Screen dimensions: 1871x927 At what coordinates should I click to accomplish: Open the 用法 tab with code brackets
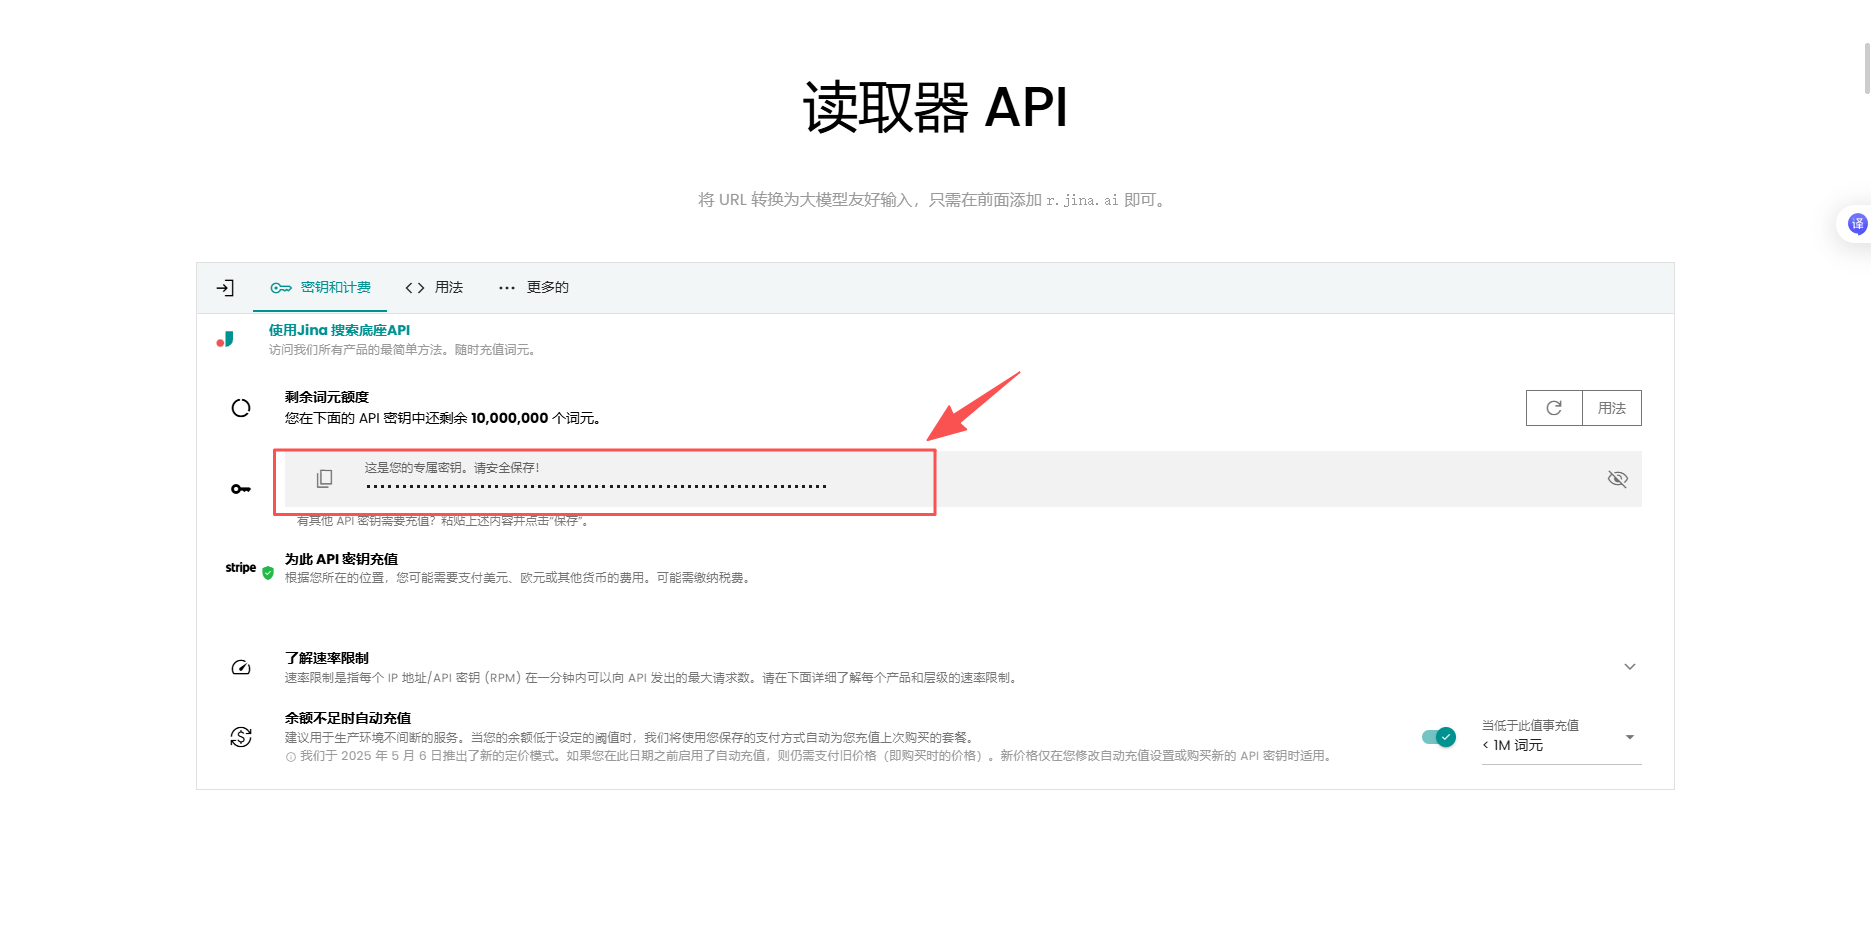434,288
